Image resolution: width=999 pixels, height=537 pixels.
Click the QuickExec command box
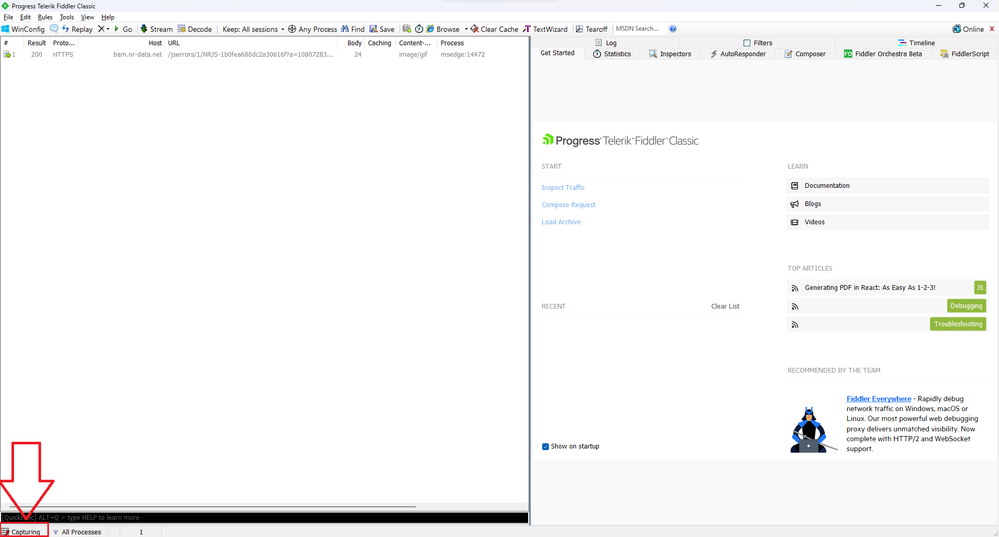[x=264, y=518]
